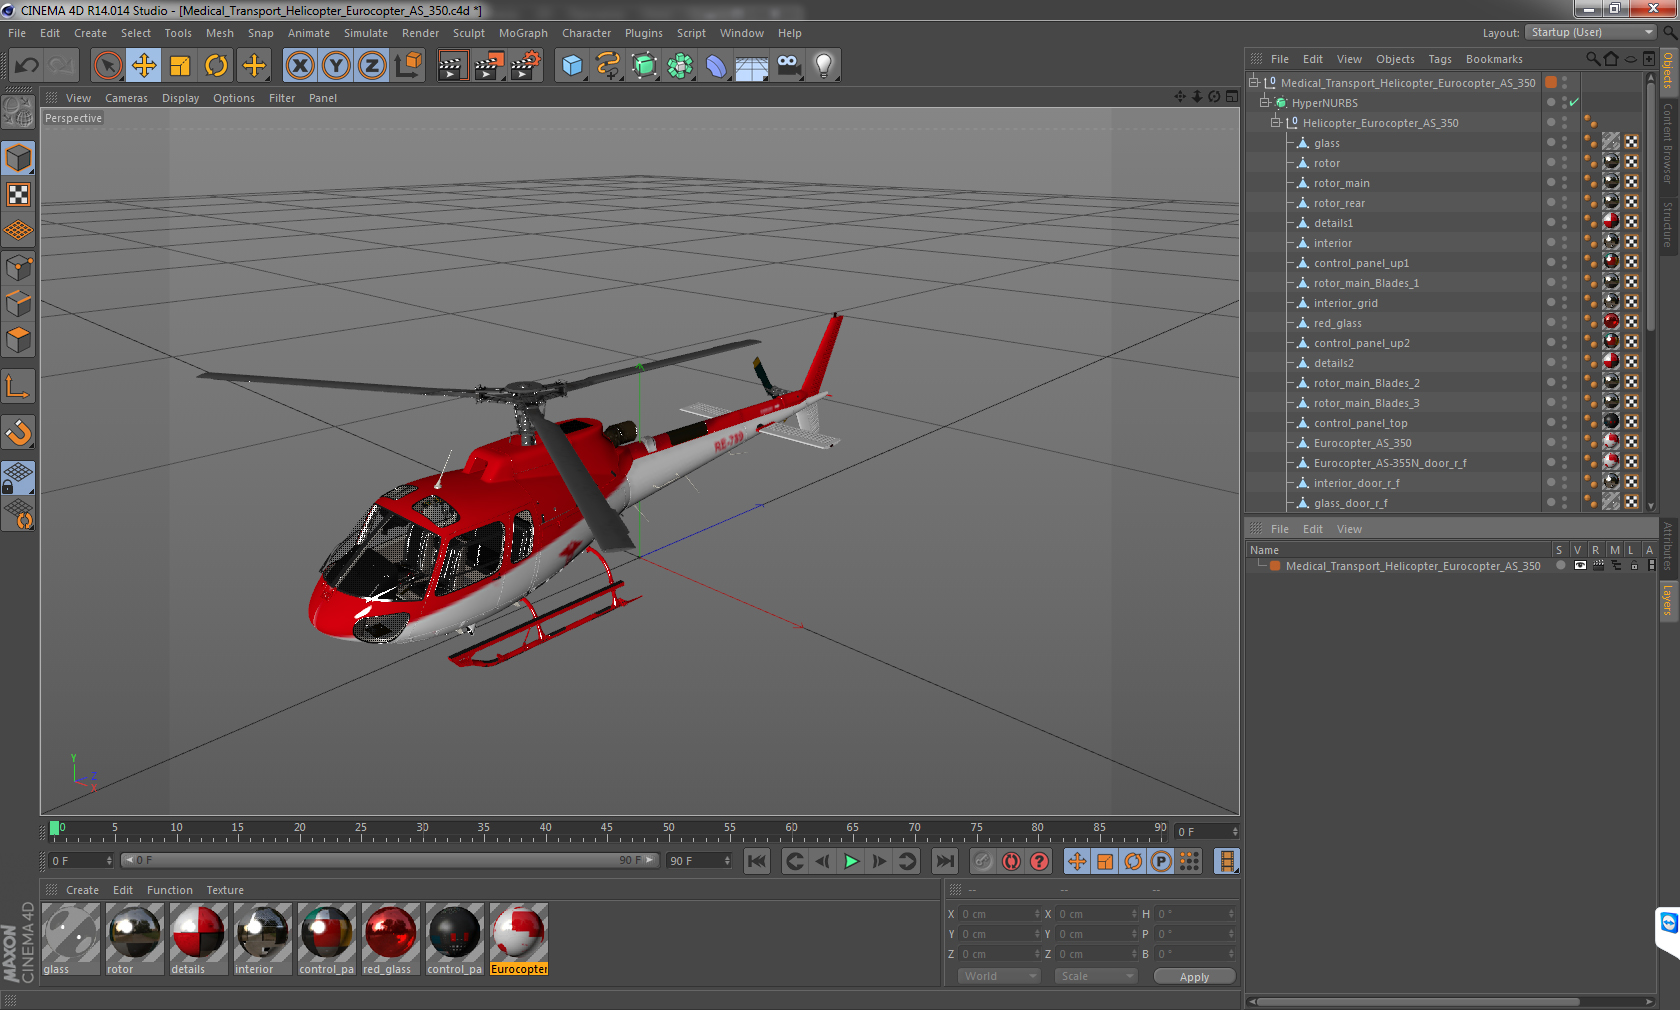
Task: Open the deformer objects icon
Action: (716, 66)
